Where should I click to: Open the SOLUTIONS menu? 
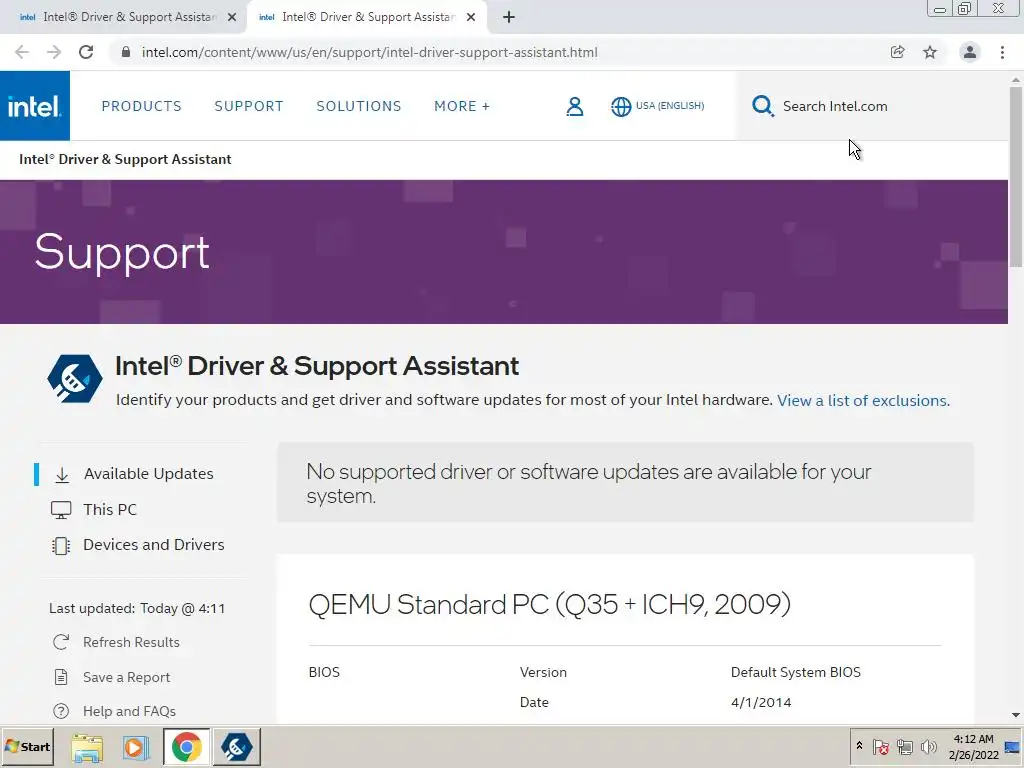point(359,106)
